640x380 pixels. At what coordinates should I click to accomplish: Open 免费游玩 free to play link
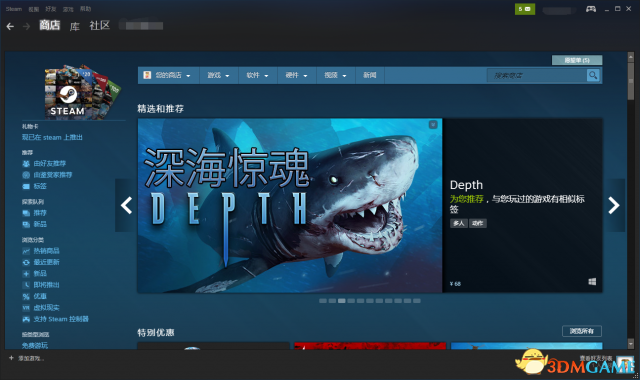click(x=35, y=346)
